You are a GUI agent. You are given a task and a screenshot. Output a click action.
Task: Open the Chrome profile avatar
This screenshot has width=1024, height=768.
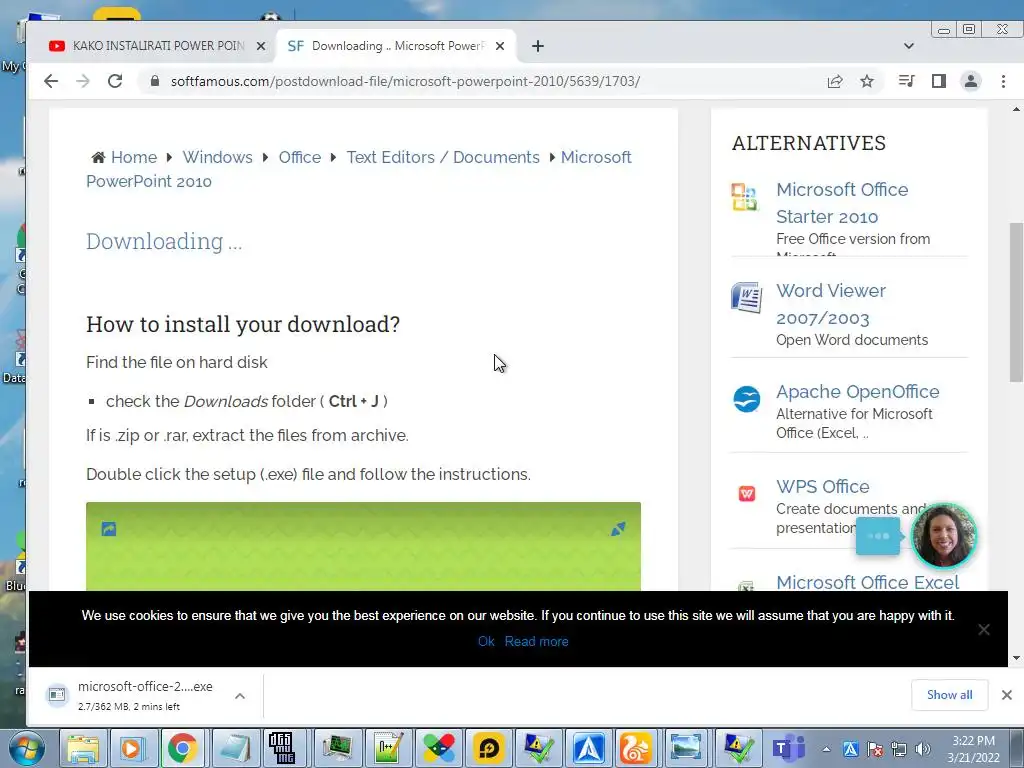(x=971, y=81)
